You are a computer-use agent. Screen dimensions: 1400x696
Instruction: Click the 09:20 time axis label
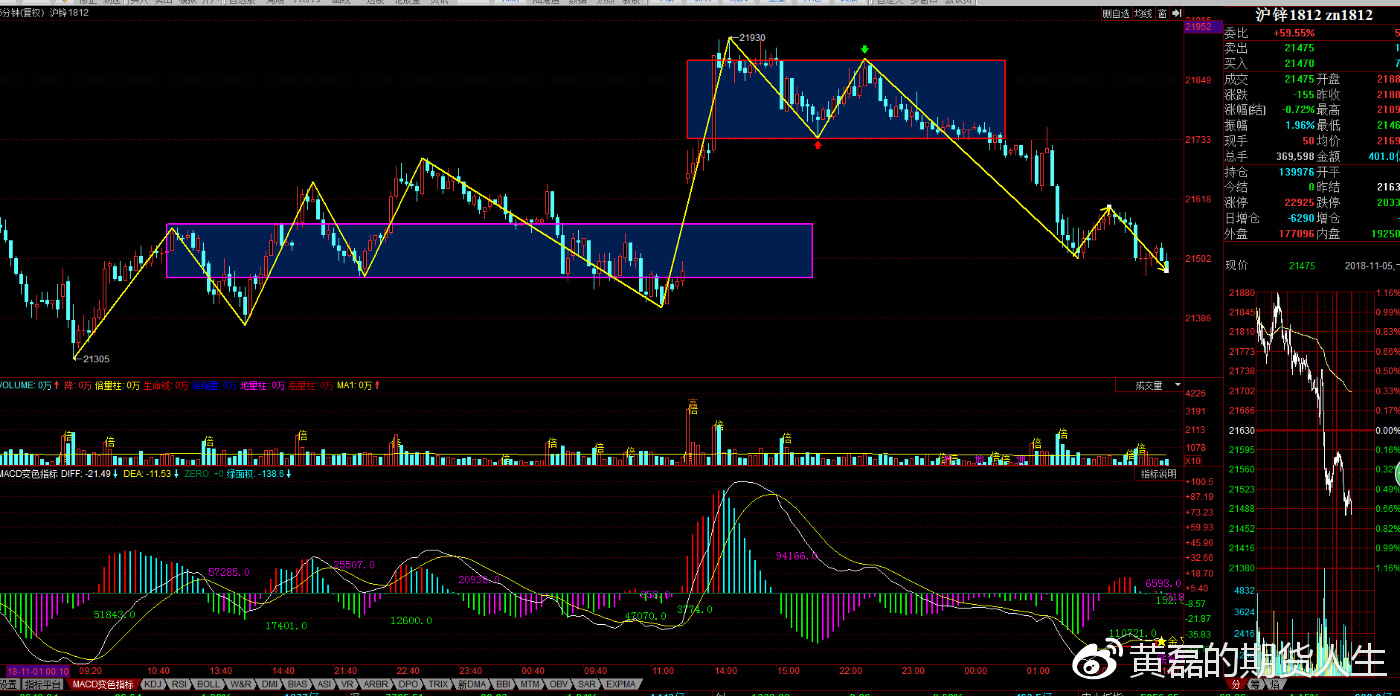point(91,672)
